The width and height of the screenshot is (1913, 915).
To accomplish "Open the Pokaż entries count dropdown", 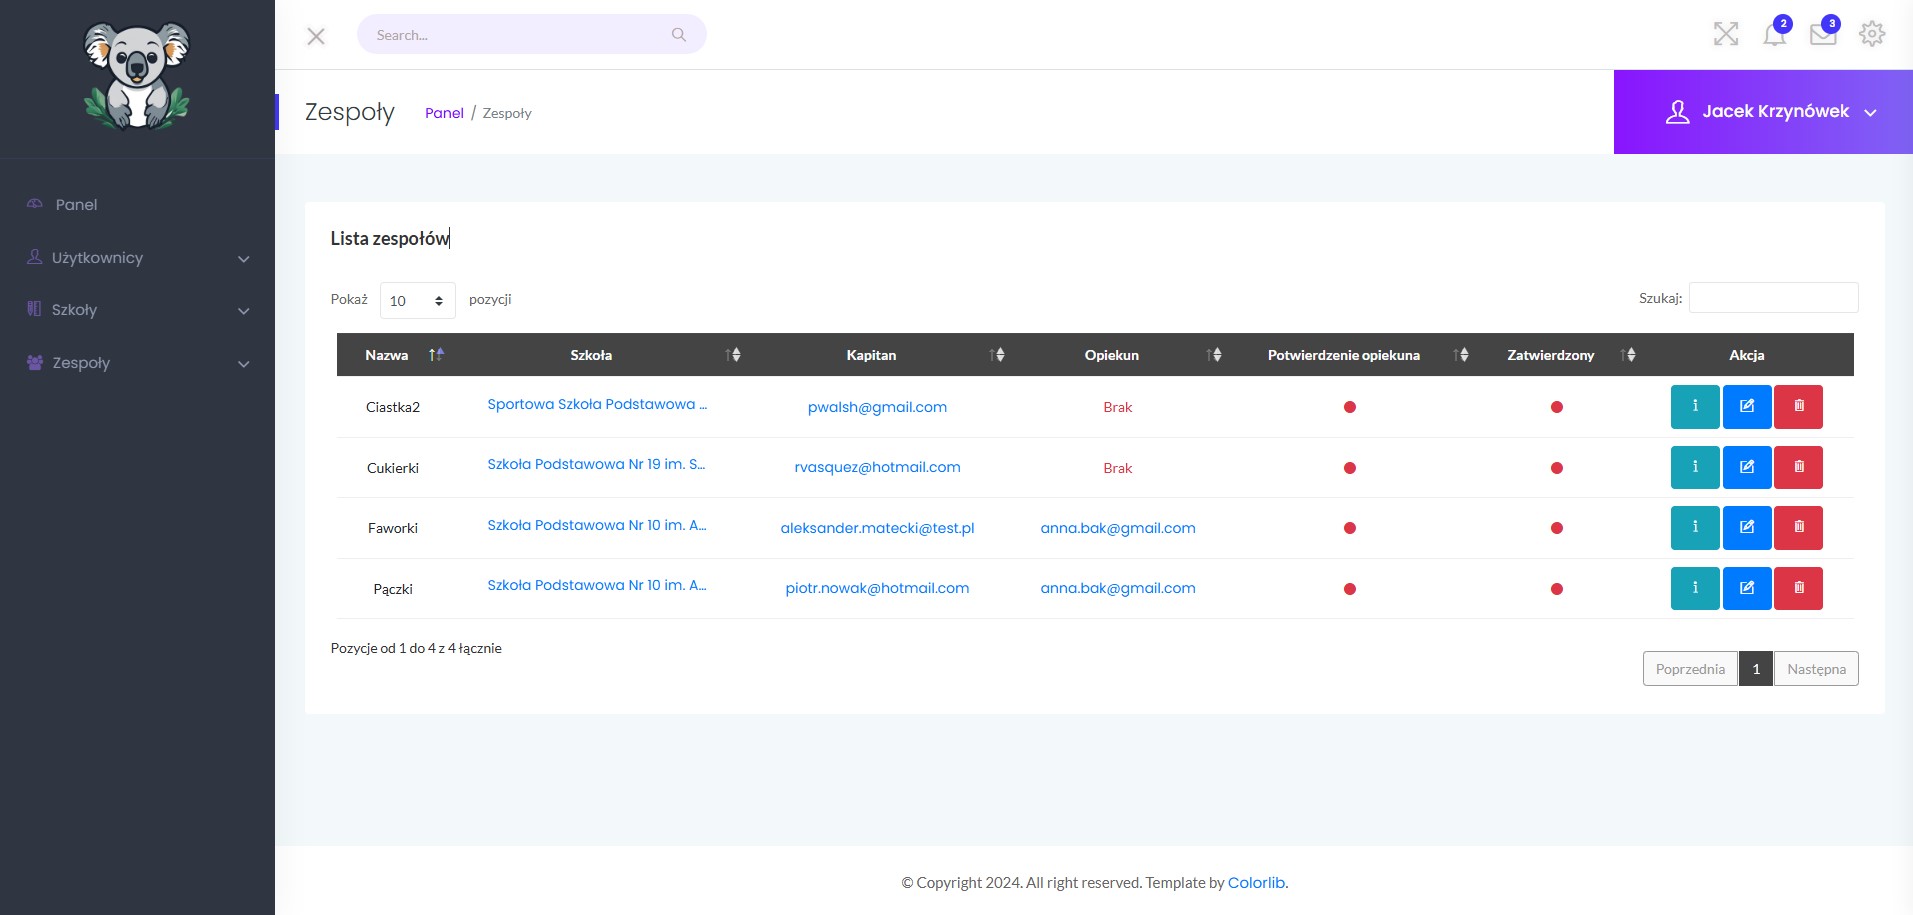I will (418, 300).
